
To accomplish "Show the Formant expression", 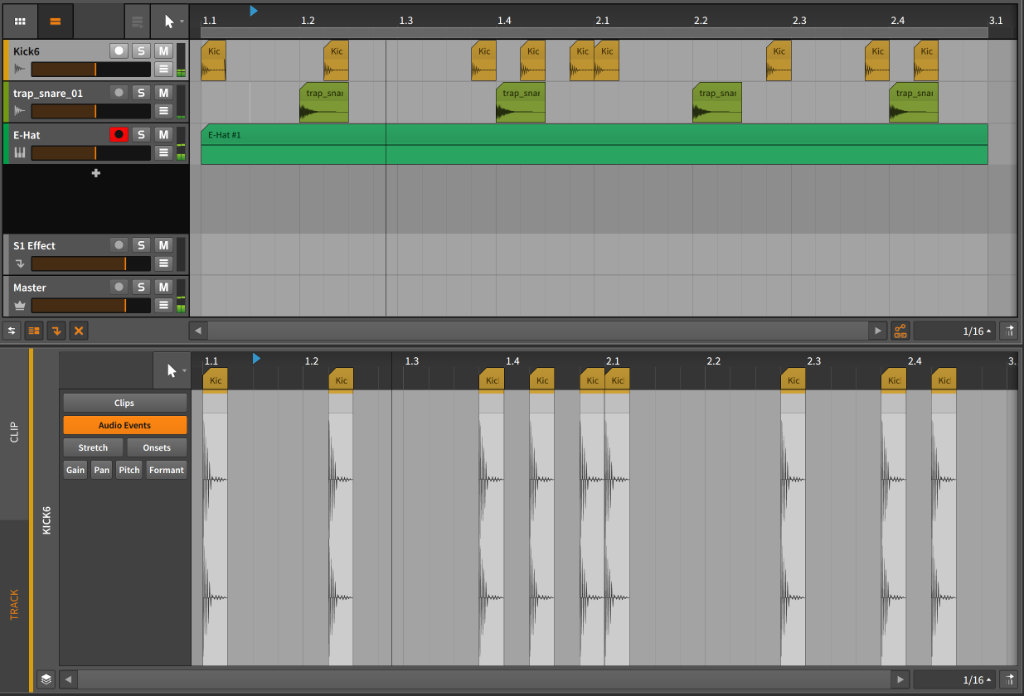I will [x=167, y=469].
